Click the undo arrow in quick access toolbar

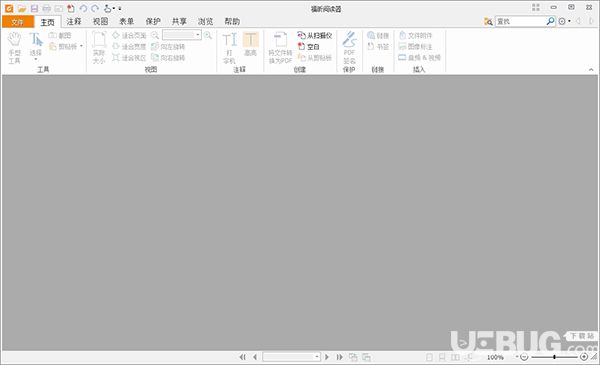[83, 8]
